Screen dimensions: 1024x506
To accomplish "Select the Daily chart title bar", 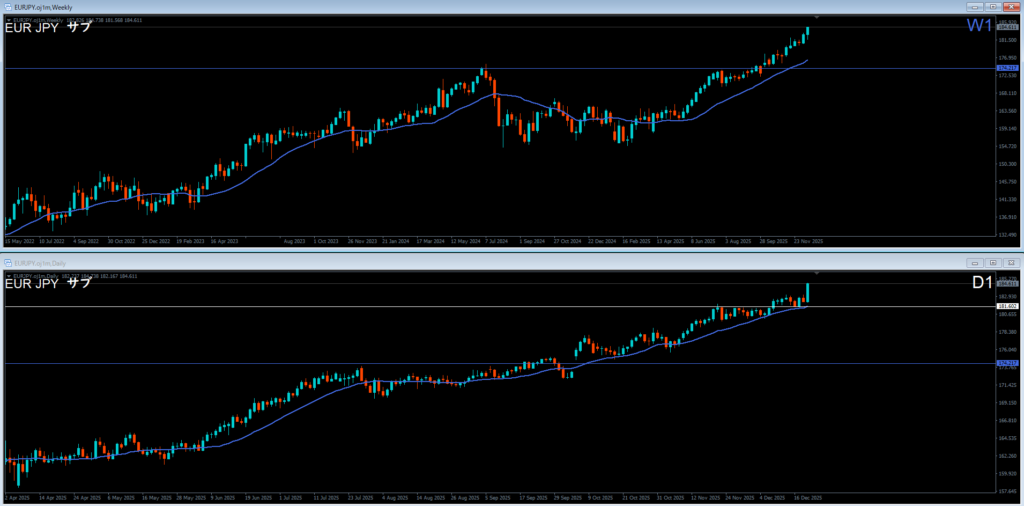I will [500, 262].
